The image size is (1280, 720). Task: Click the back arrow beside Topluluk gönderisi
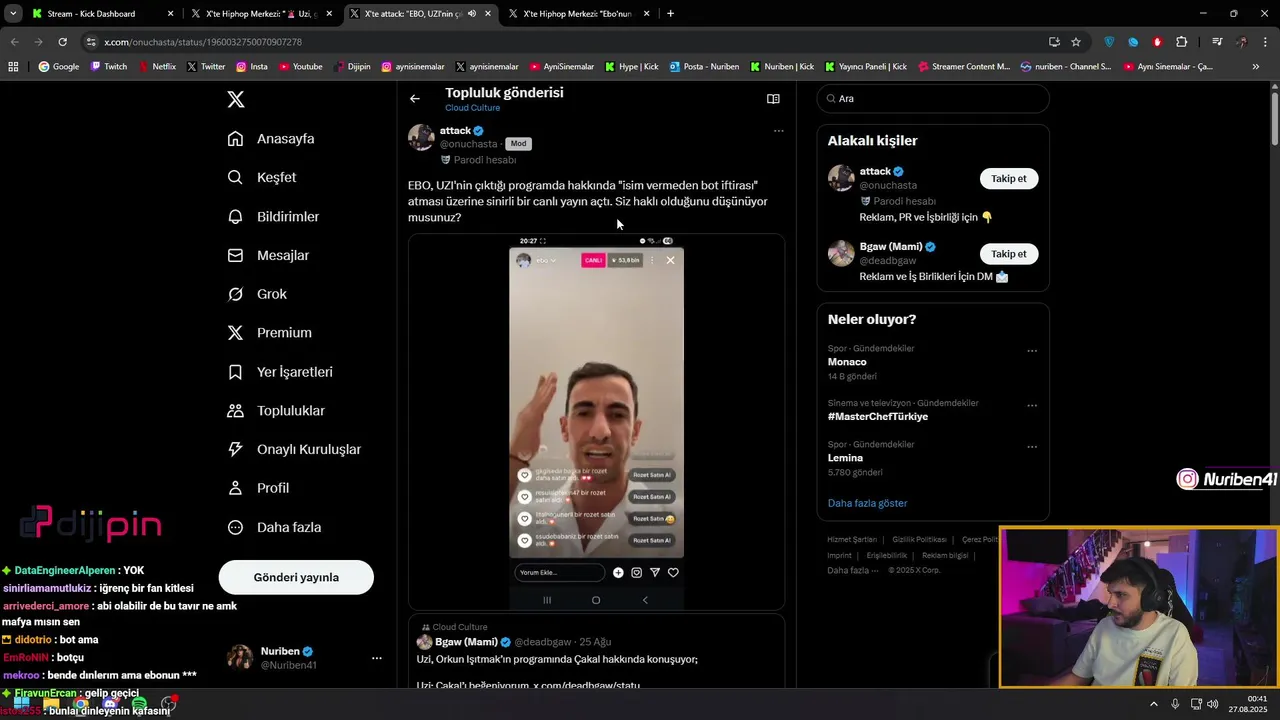415,98
